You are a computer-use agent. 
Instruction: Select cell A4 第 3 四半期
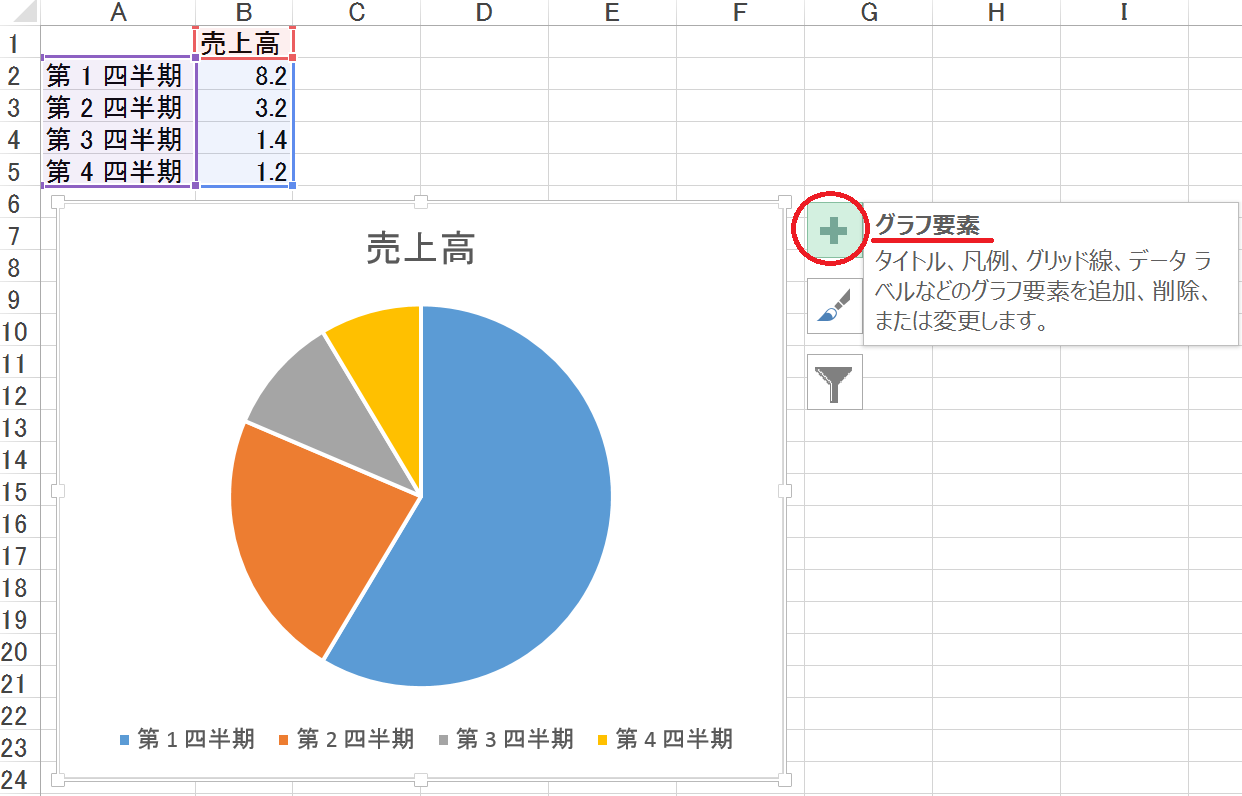[x=118, y=139]
